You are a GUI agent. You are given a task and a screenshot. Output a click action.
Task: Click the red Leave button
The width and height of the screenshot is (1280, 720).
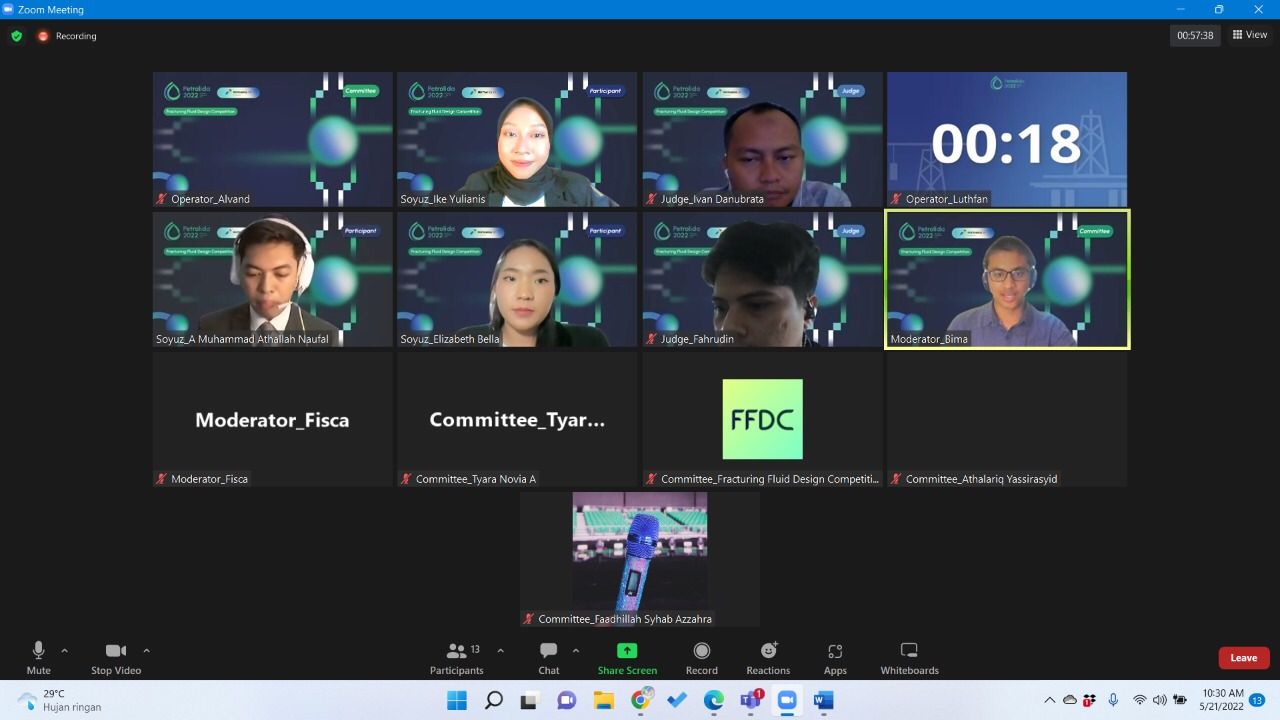click(x=1243, y=658)
